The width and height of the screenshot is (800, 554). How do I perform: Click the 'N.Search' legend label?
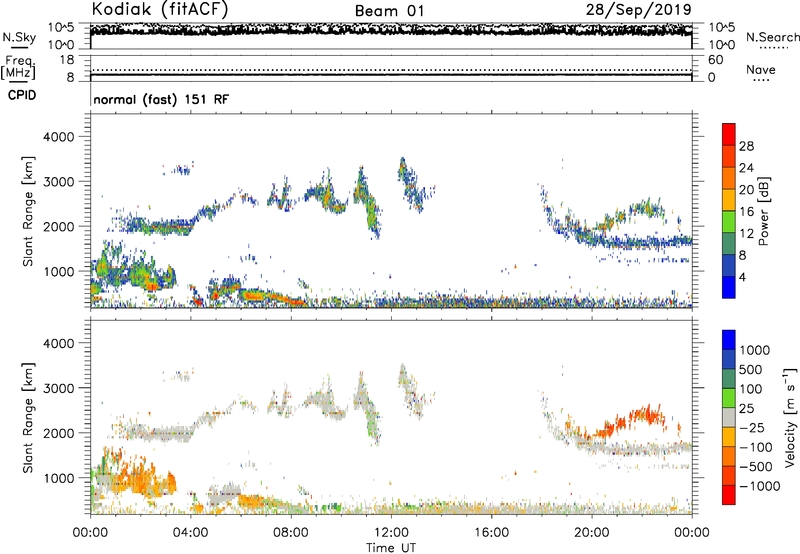tap(772, 37)
